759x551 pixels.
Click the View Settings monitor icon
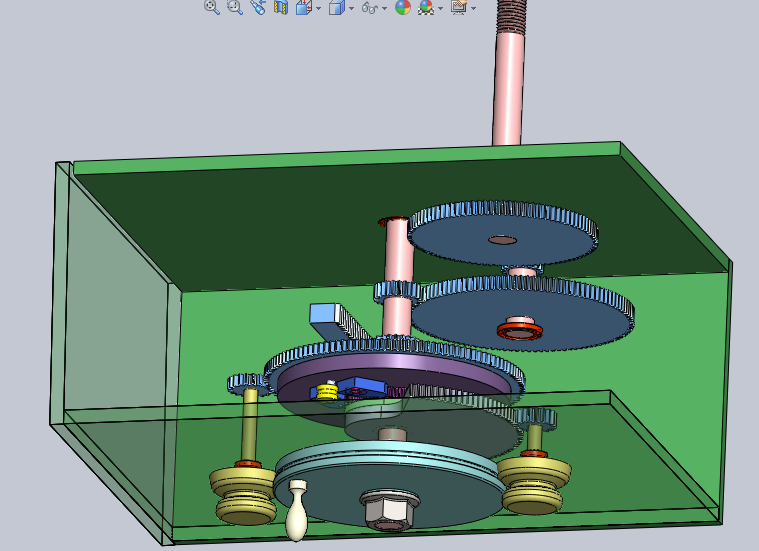459,7
